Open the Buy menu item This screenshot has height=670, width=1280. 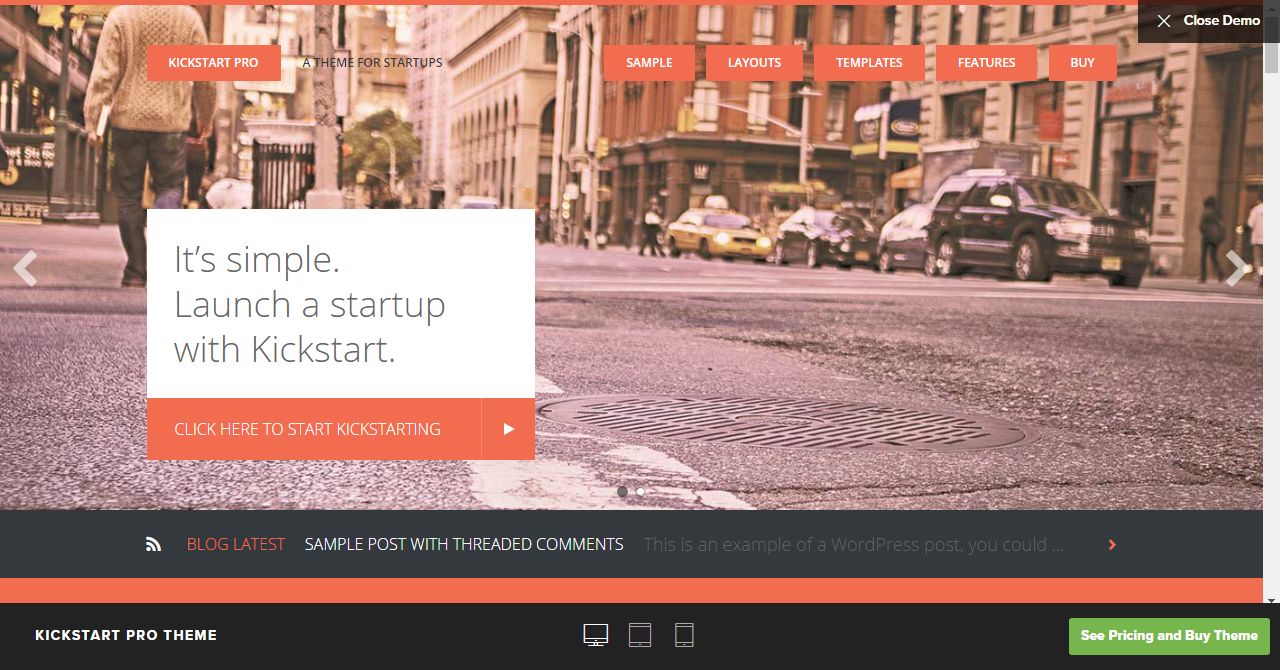tap(1082, 62)
